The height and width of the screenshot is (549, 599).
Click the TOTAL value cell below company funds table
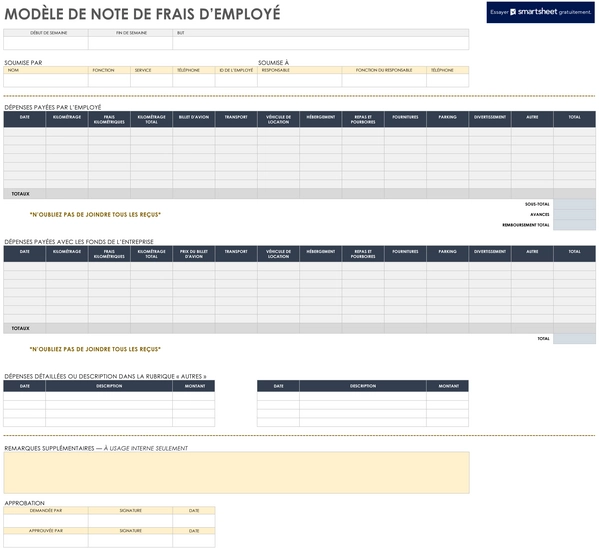click(574, 339)
